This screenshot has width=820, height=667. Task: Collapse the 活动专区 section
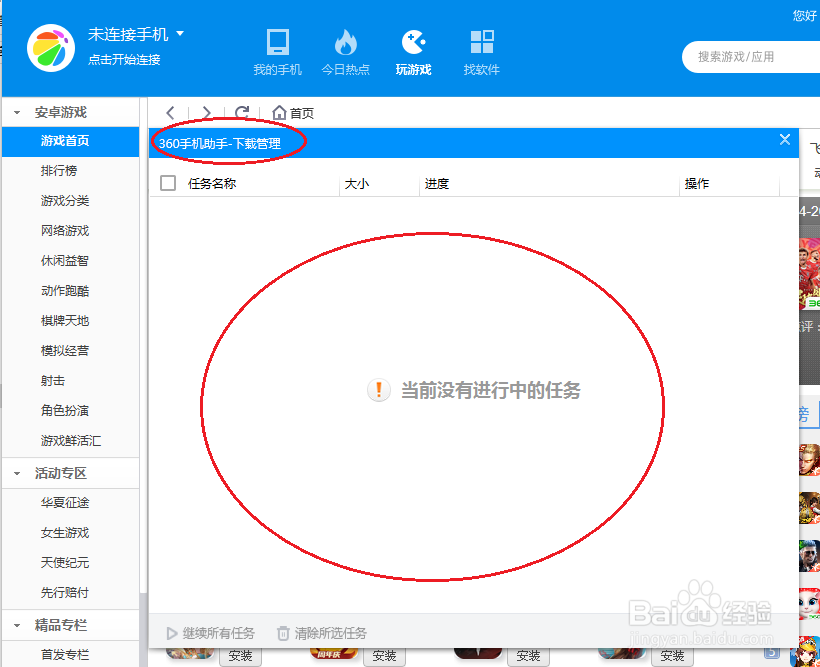[17, 473]
